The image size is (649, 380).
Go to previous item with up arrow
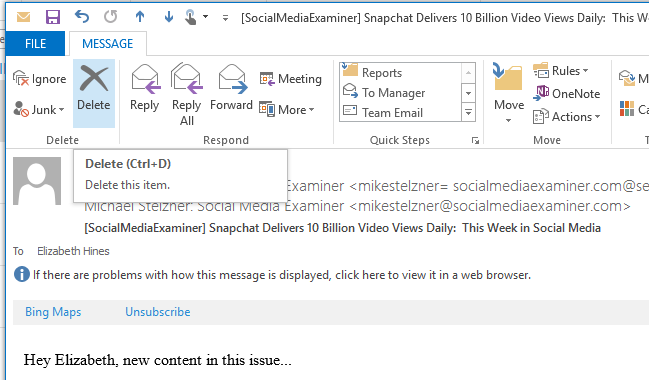pos(140,17)
